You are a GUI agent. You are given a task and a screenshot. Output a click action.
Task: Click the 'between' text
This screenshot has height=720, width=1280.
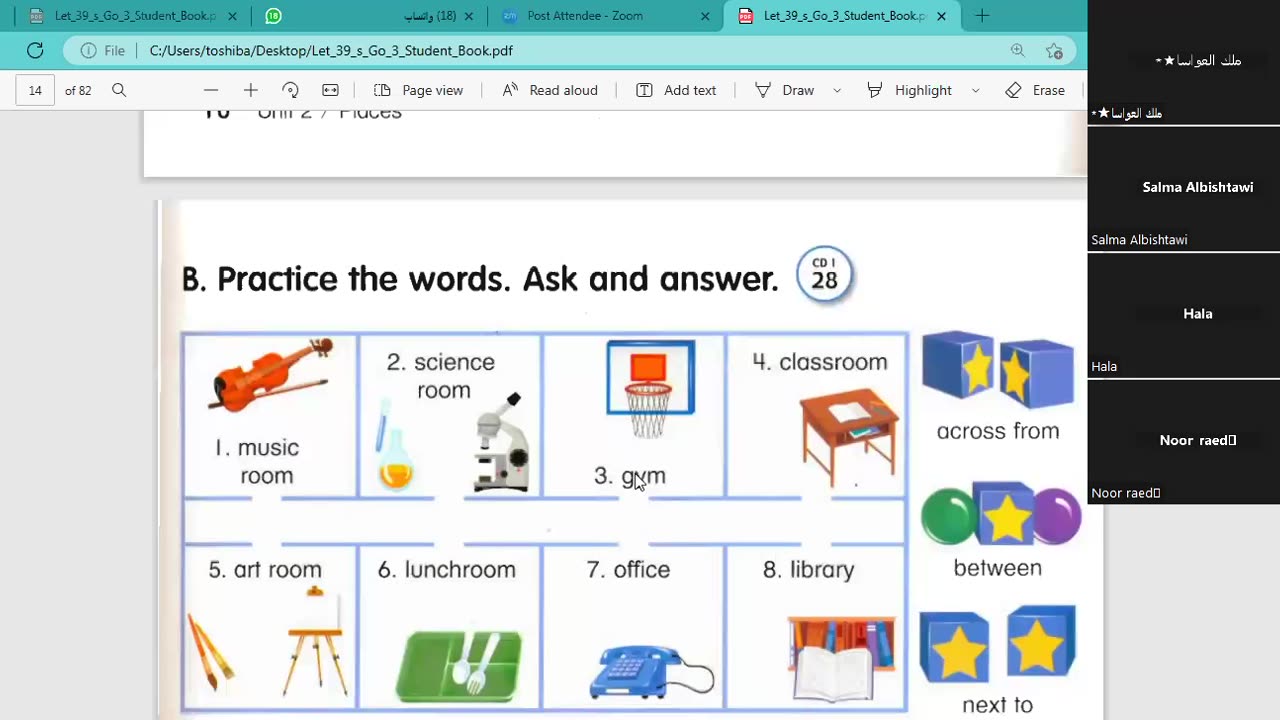point(997,568)
